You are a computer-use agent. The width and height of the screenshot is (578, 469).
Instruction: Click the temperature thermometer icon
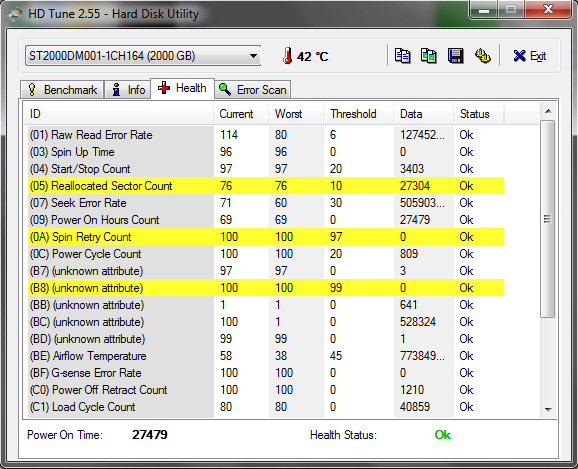coord(288,56)
